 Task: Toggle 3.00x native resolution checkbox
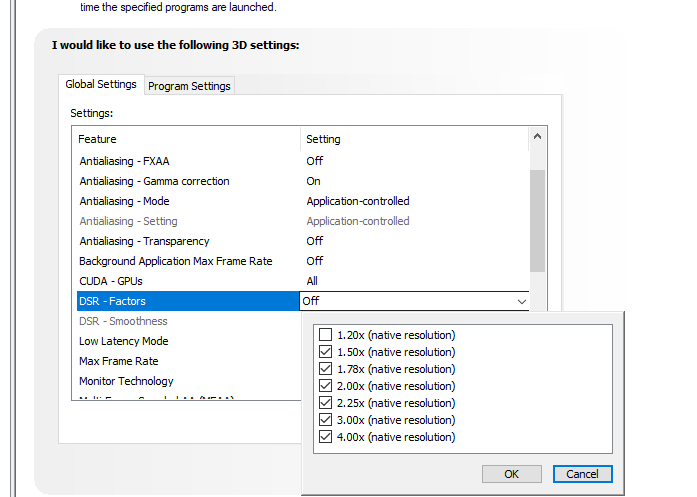pyautogui.click(x=325, y=420)
